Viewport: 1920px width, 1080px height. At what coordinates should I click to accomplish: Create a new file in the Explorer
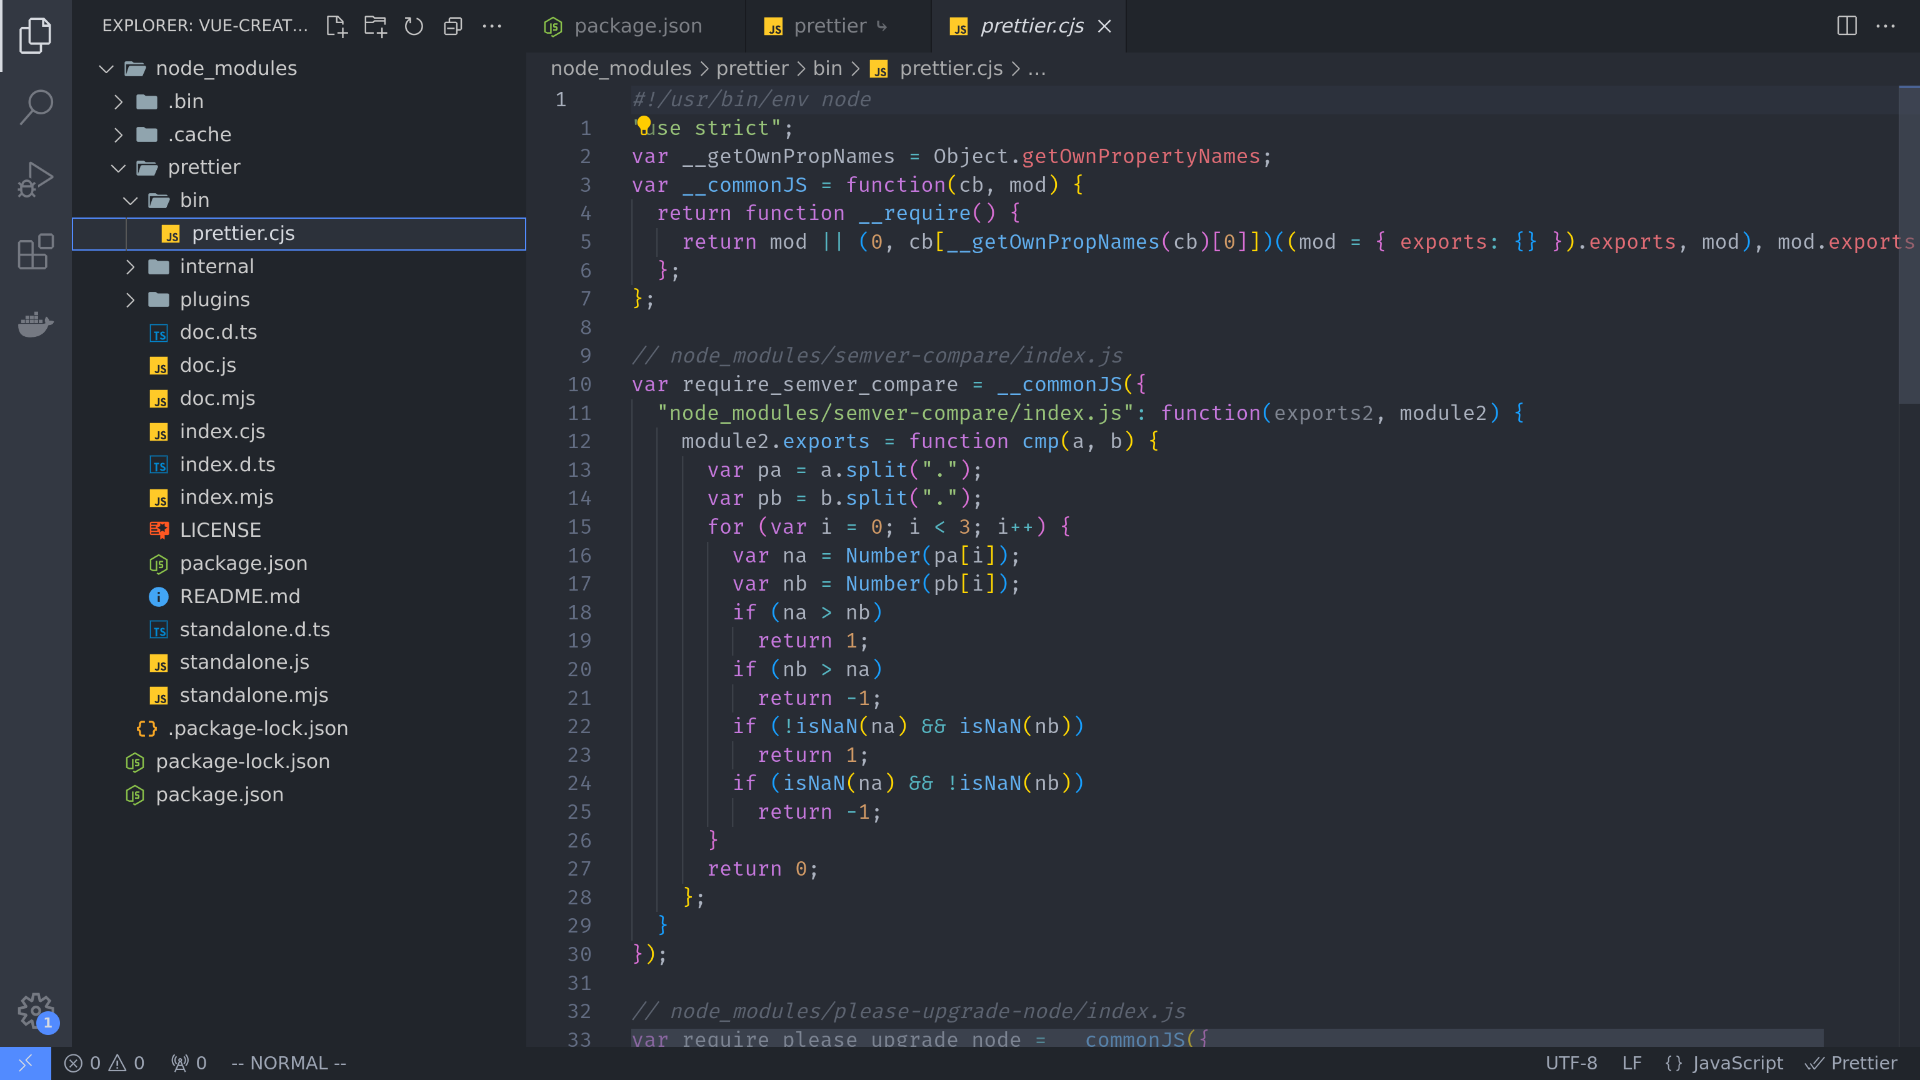click(x=336, y=27)
